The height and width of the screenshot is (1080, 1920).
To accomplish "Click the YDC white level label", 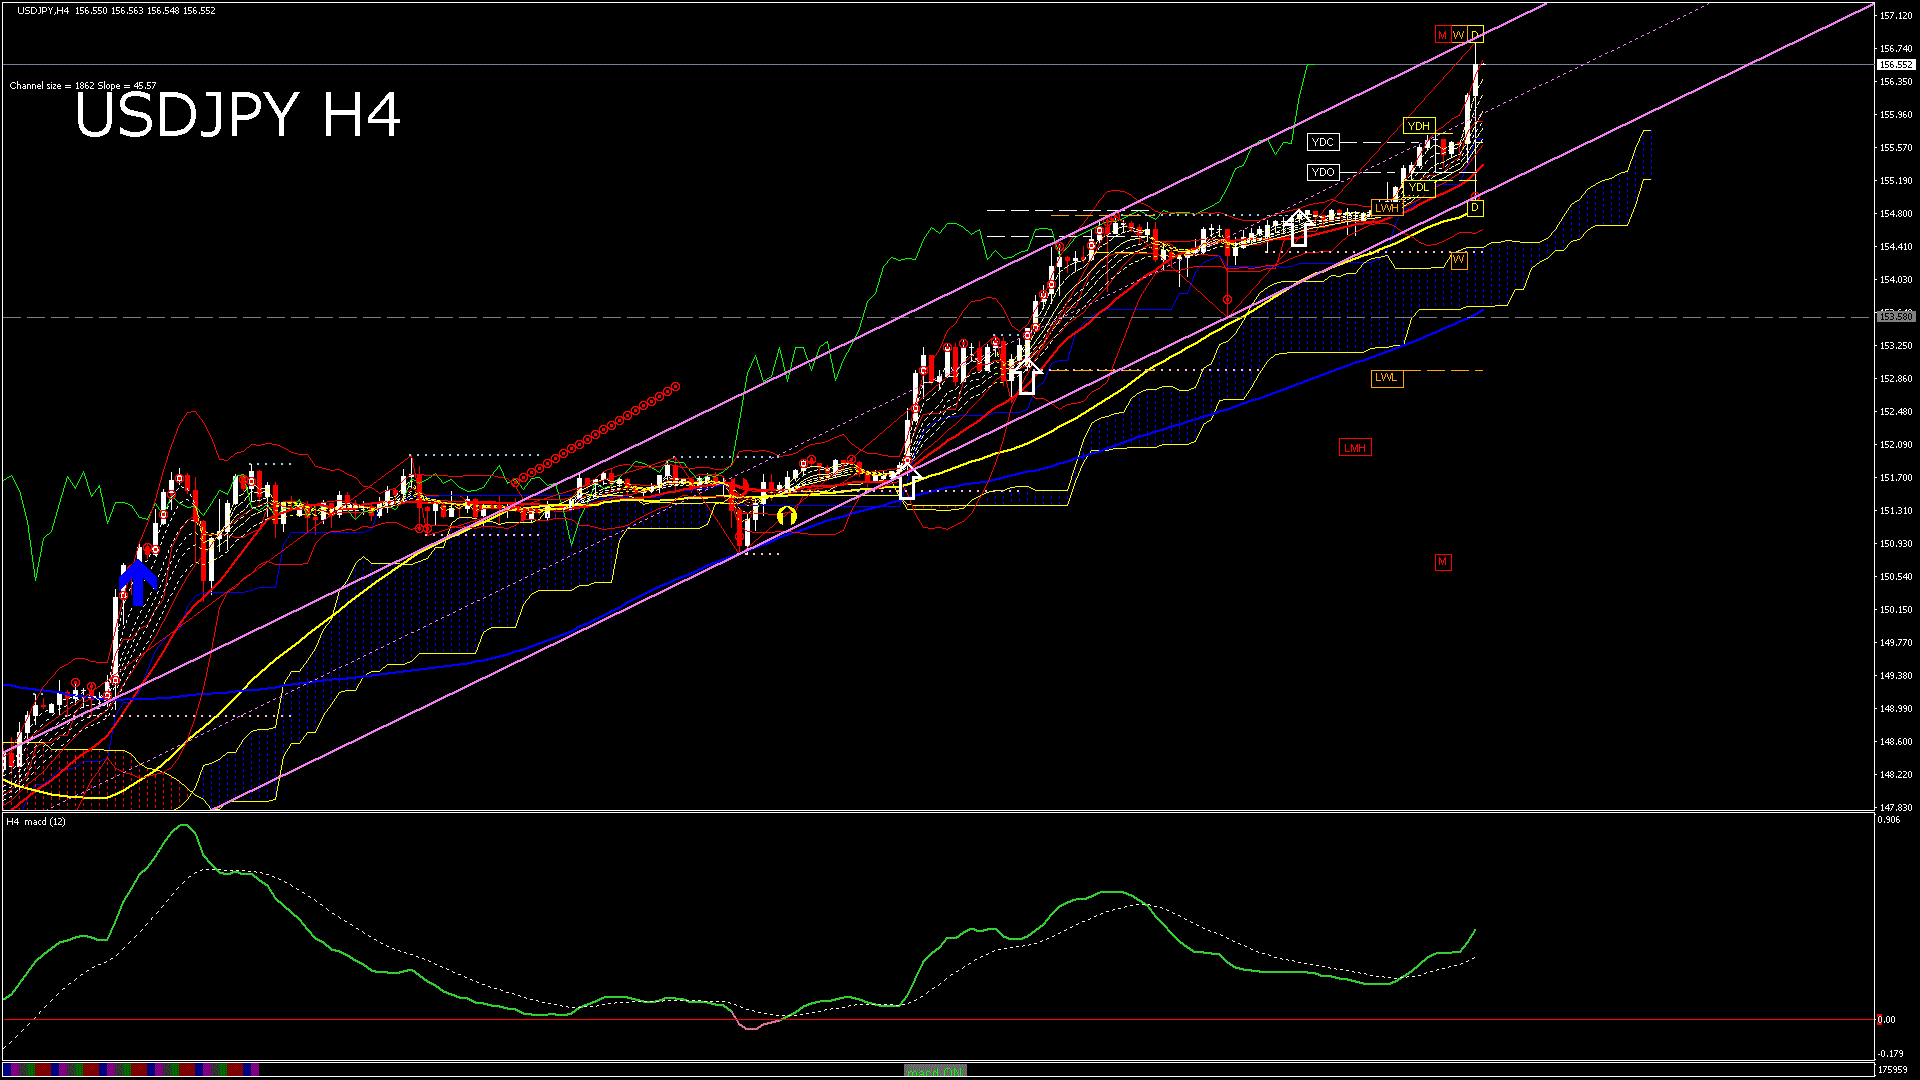I will click(1322, 143).
